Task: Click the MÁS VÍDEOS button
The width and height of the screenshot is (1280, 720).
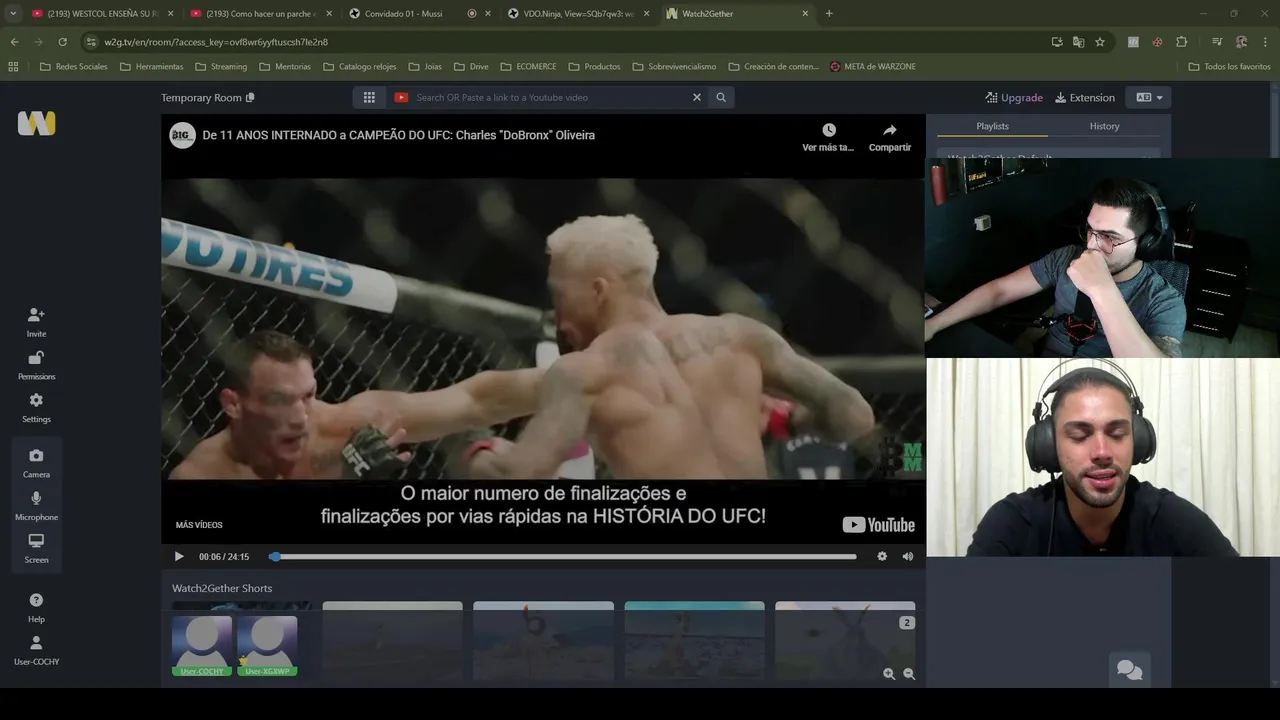Action: tap(199, 525)
